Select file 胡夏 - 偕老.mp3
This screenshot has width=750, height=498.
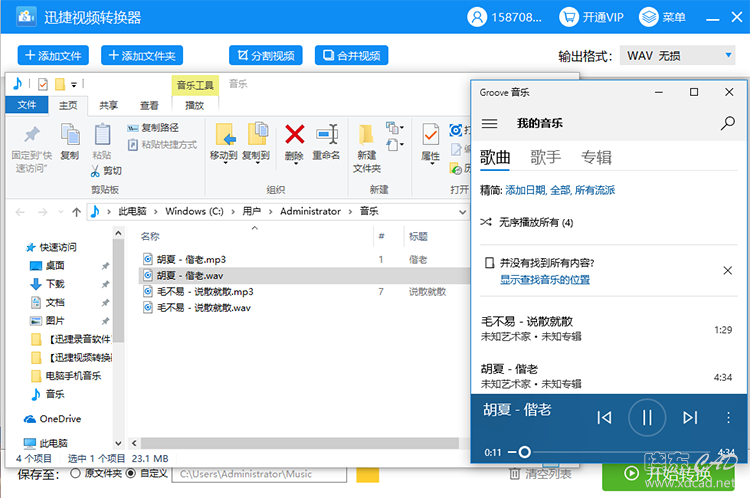tap(191, 260)
